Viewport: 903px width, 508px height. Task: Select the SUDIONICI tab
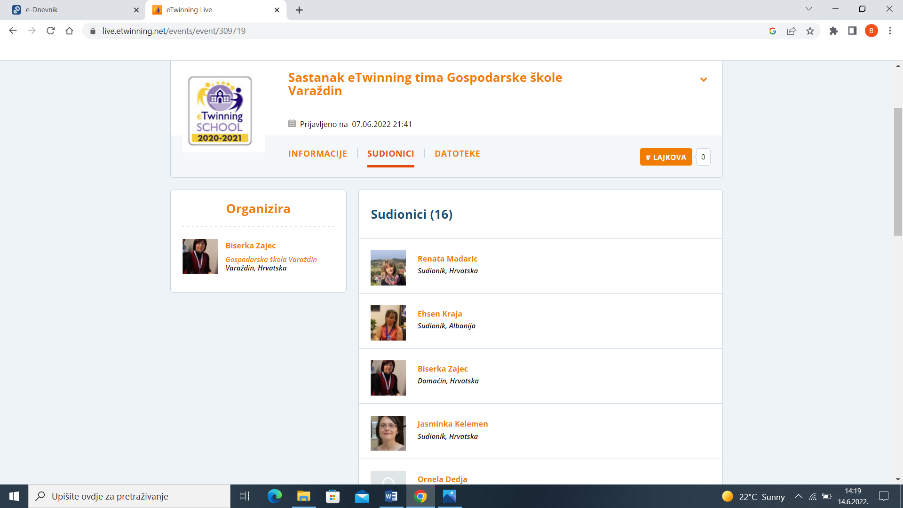390,154
